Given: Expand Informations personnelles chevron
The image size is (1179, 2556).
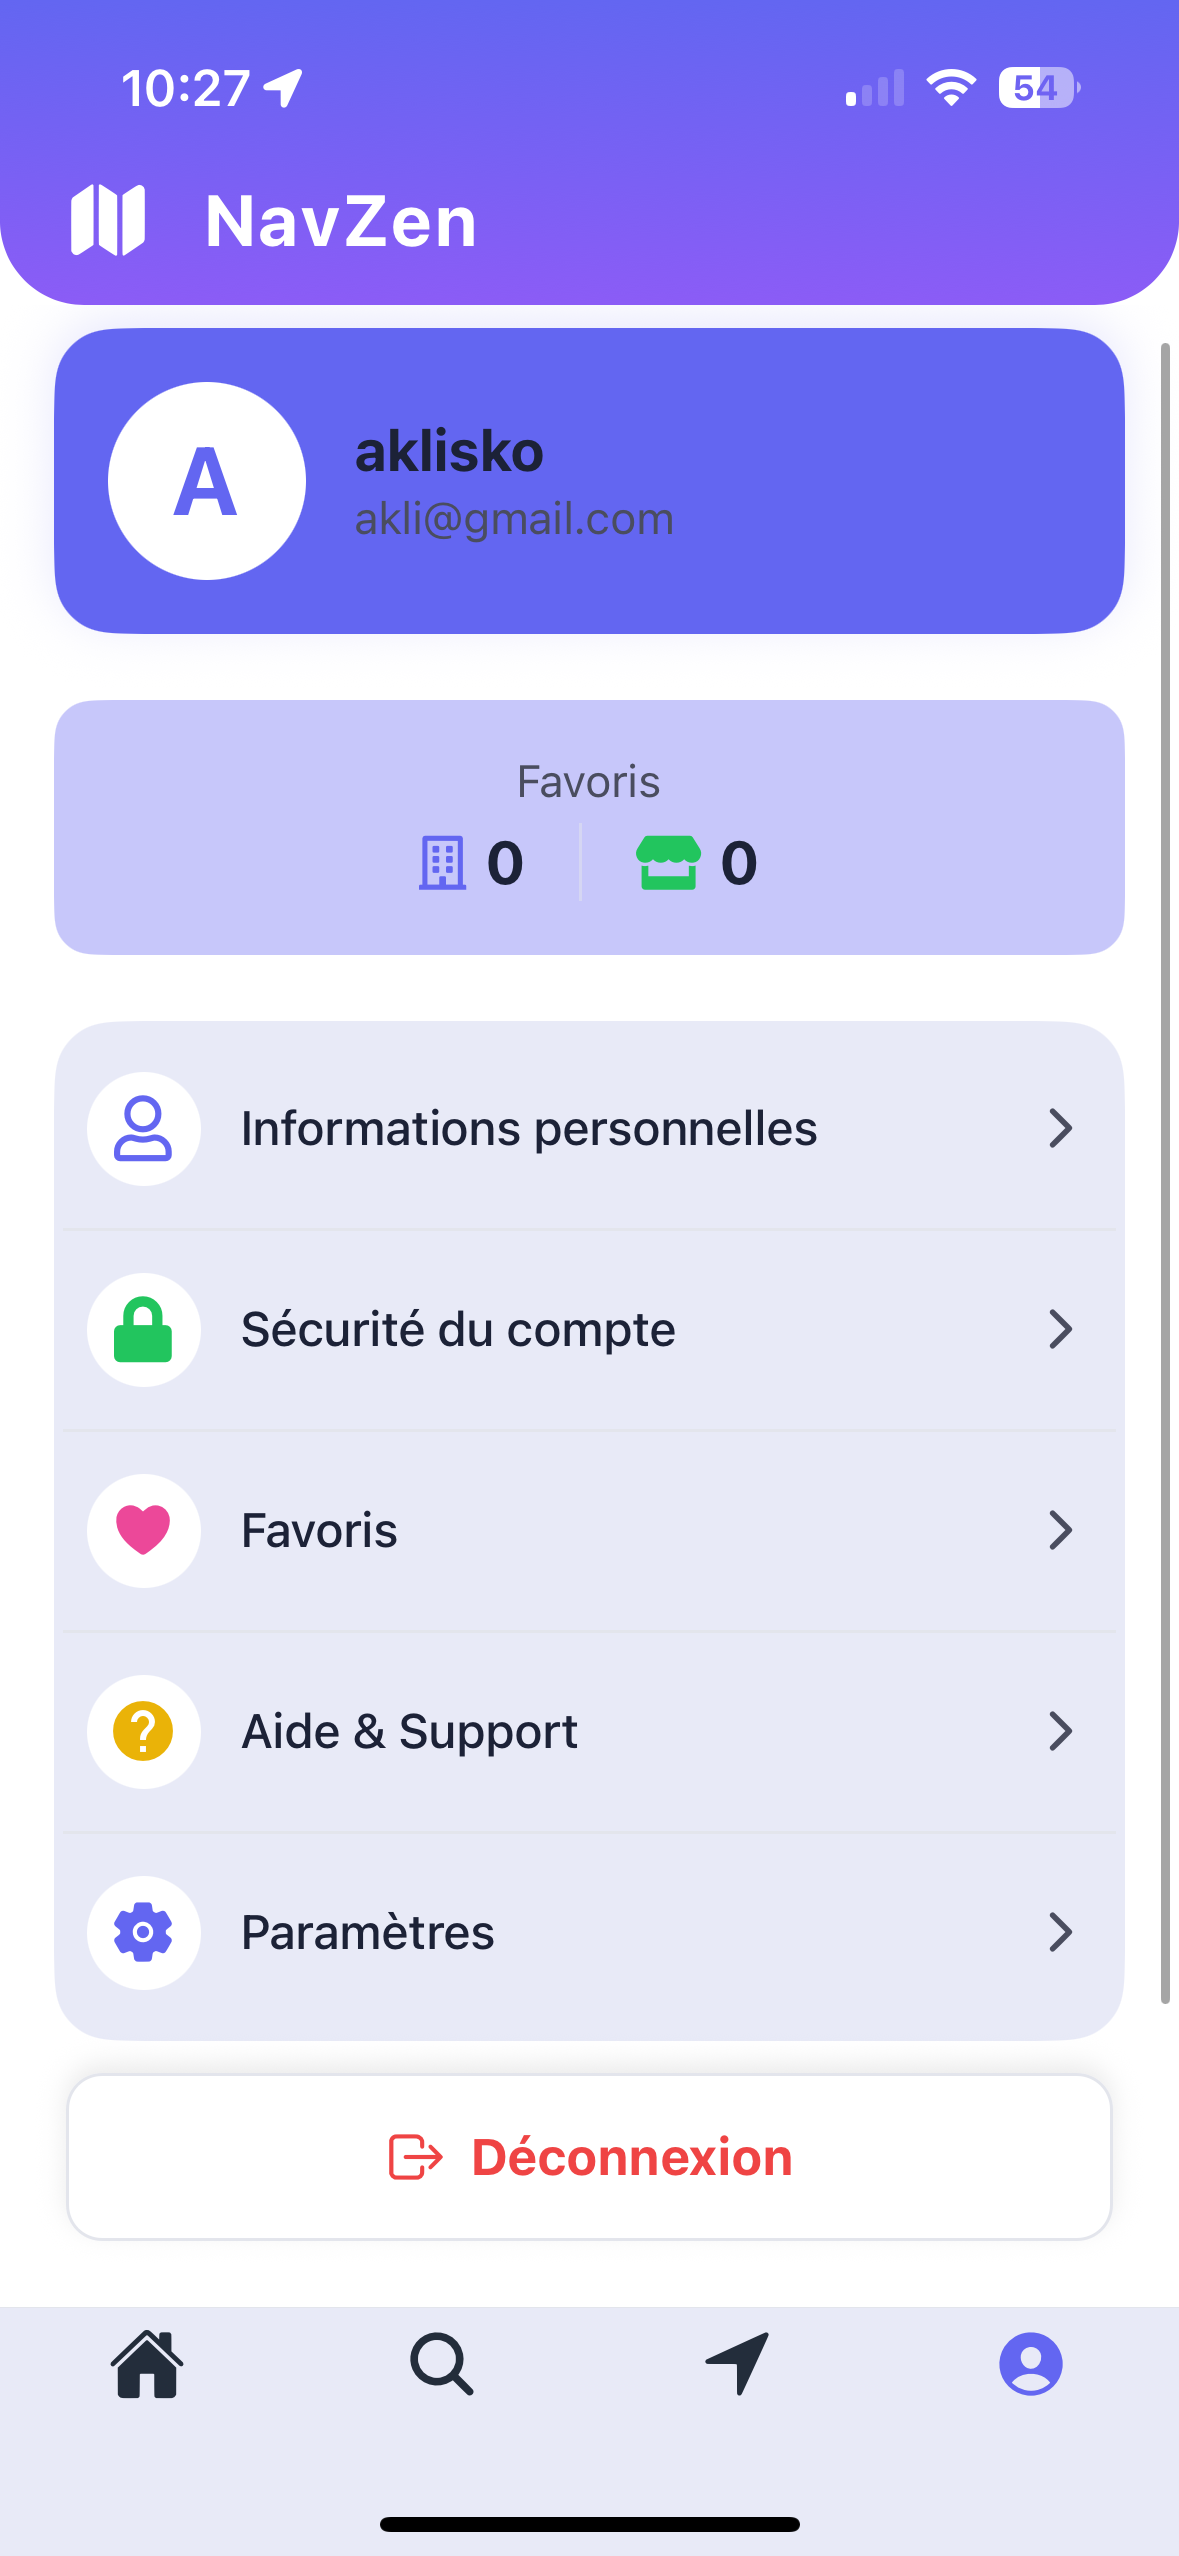Looking at the screenshot, I should click(x=1060, y=1129).
